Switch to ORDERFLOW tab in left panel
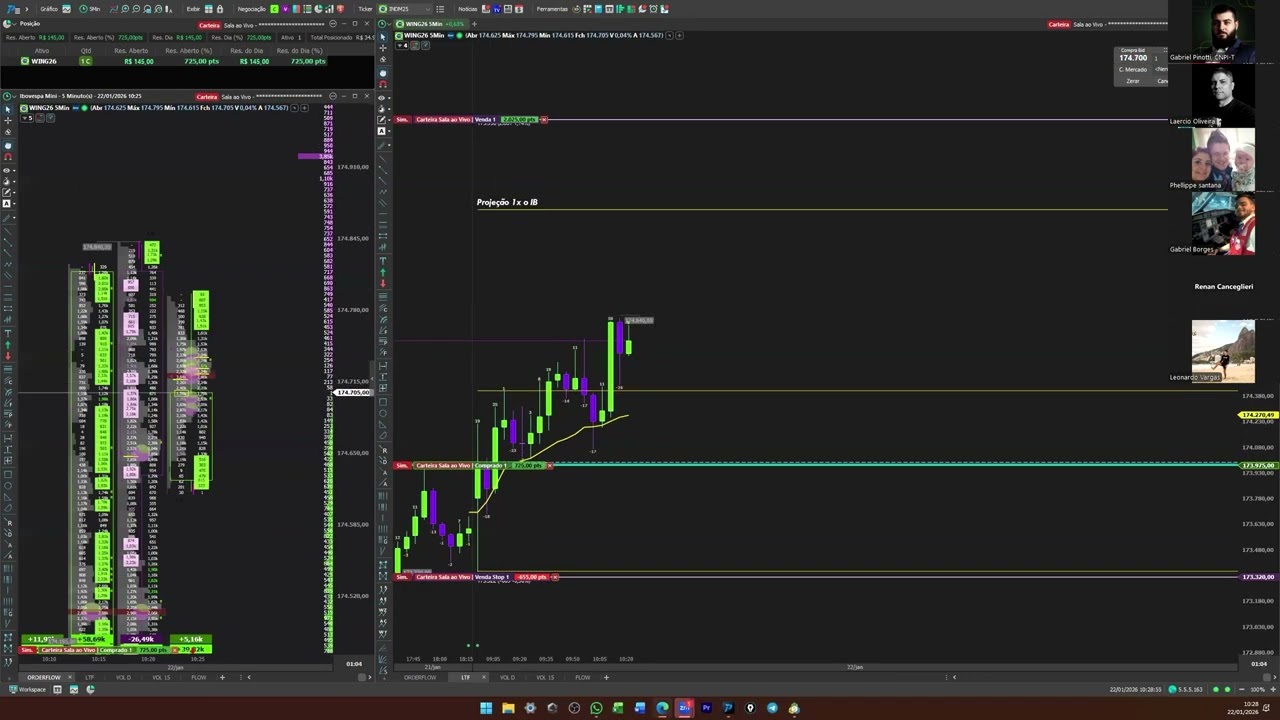 [x=43, y=677]
